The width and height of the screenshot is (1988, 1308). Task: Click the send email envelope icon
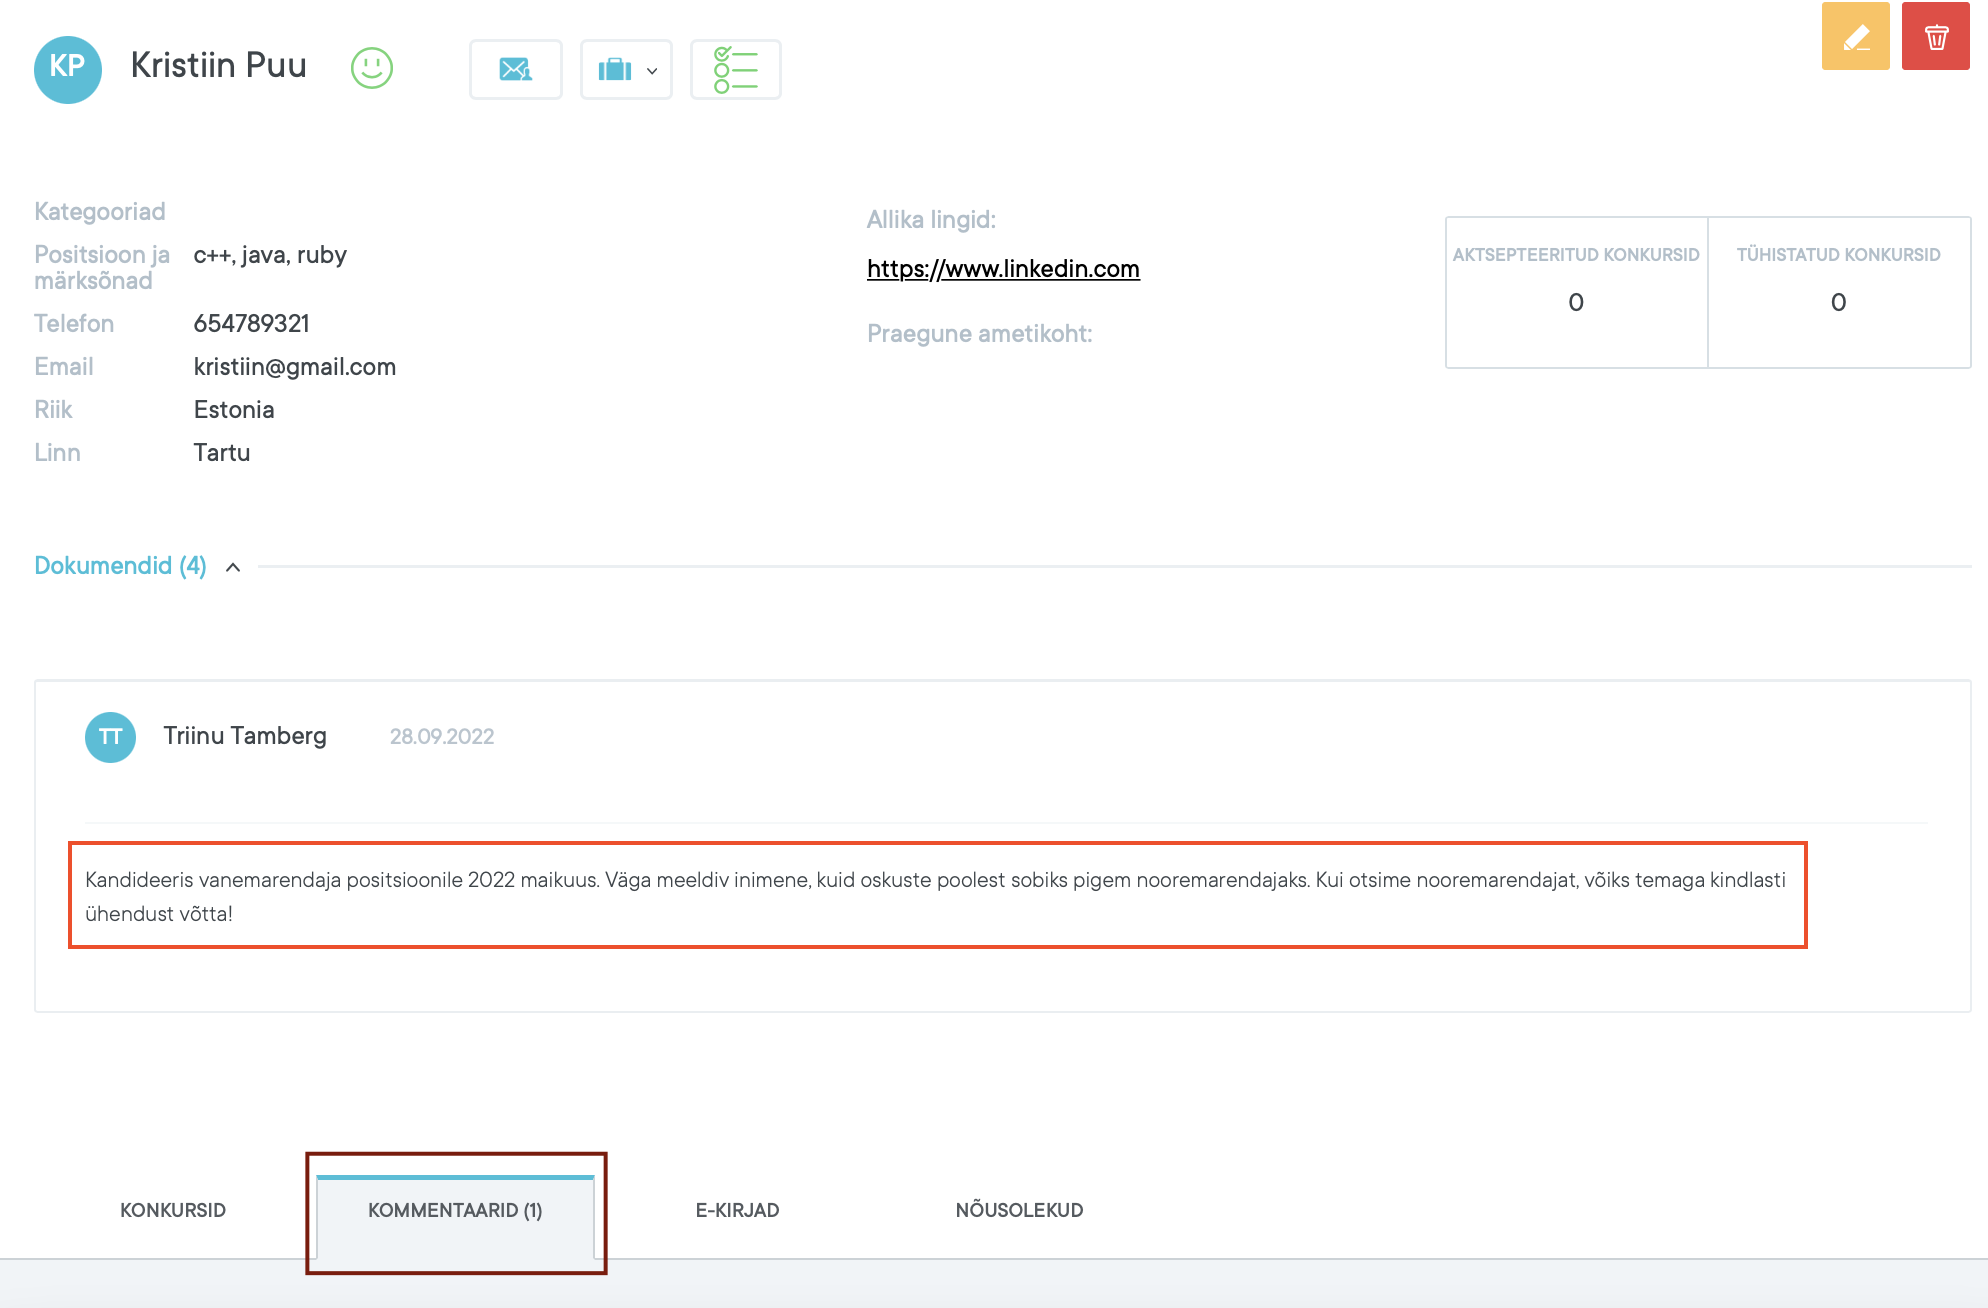pyautogui.click(x=516, y=70)
